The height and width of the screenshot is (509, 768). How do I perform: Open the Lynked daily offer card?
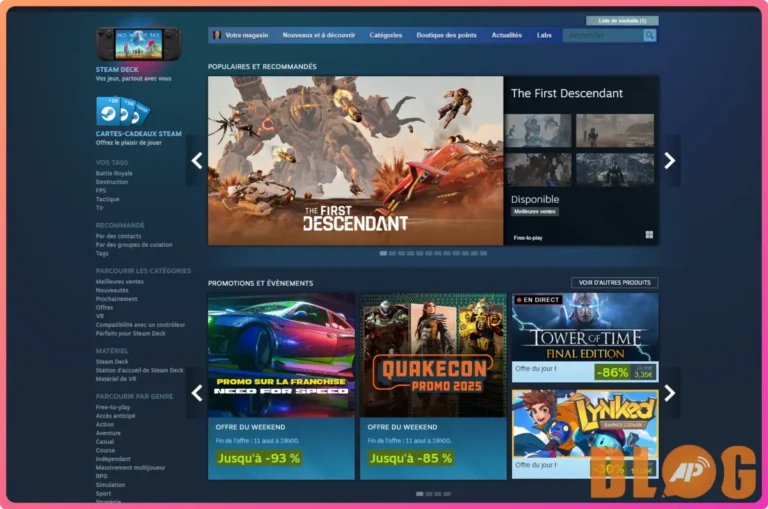(x=585, y=434)
